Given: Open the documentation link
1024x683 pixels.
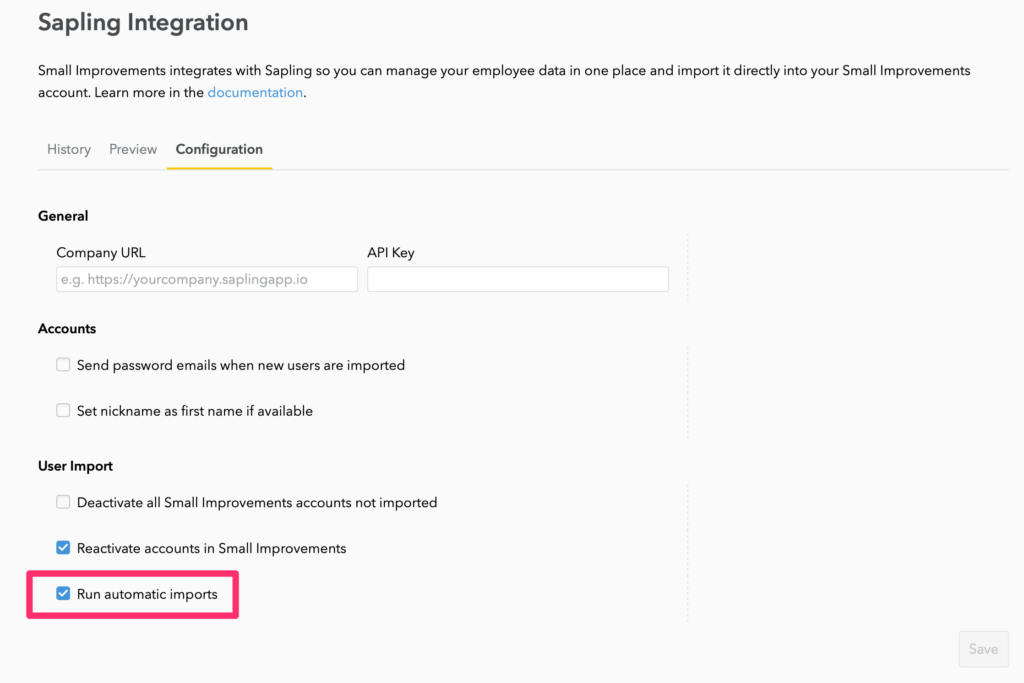Looking at the screenshot, I should coord(255,92).
